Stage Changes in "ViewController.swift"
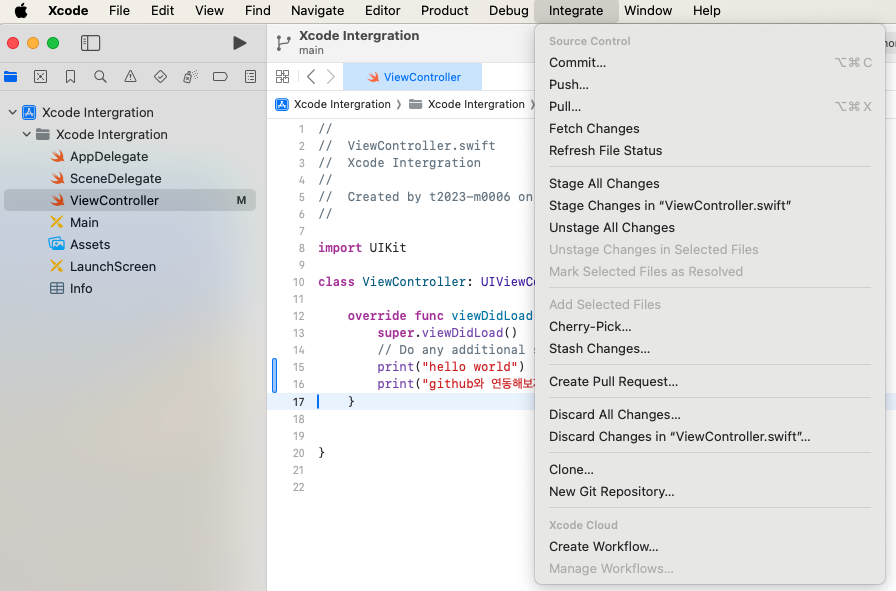This screenshot has width=896, height=591. pos(710,206)
